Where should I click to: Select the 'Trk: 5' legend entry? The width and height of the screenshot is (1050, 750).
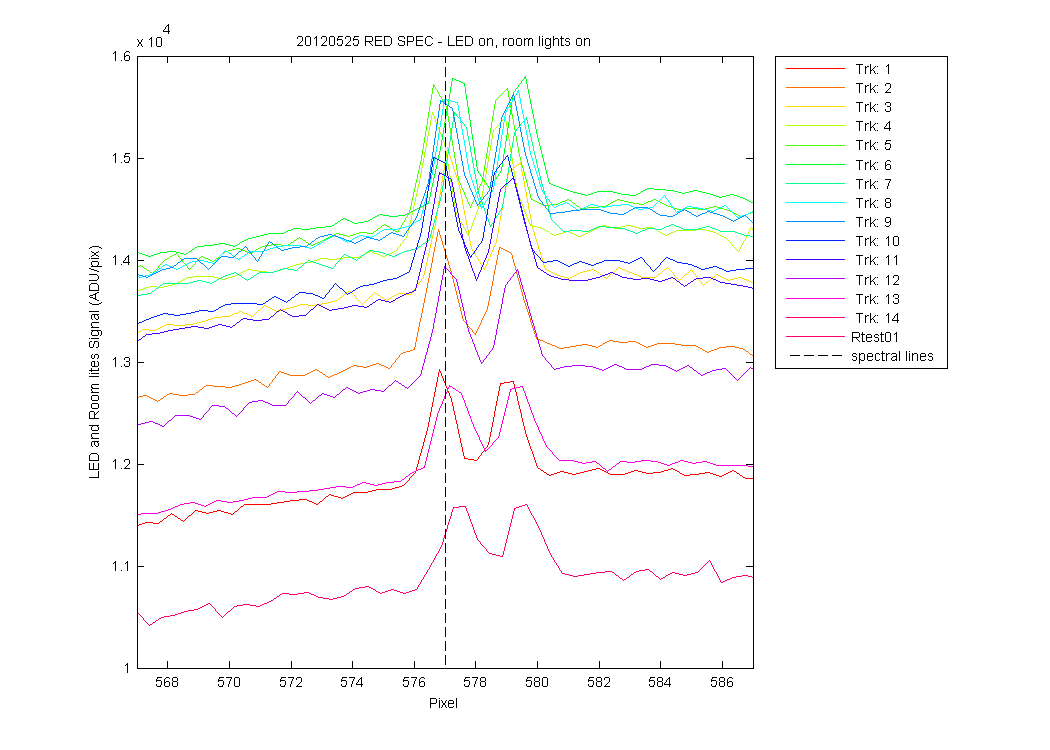tap(838, 145)
